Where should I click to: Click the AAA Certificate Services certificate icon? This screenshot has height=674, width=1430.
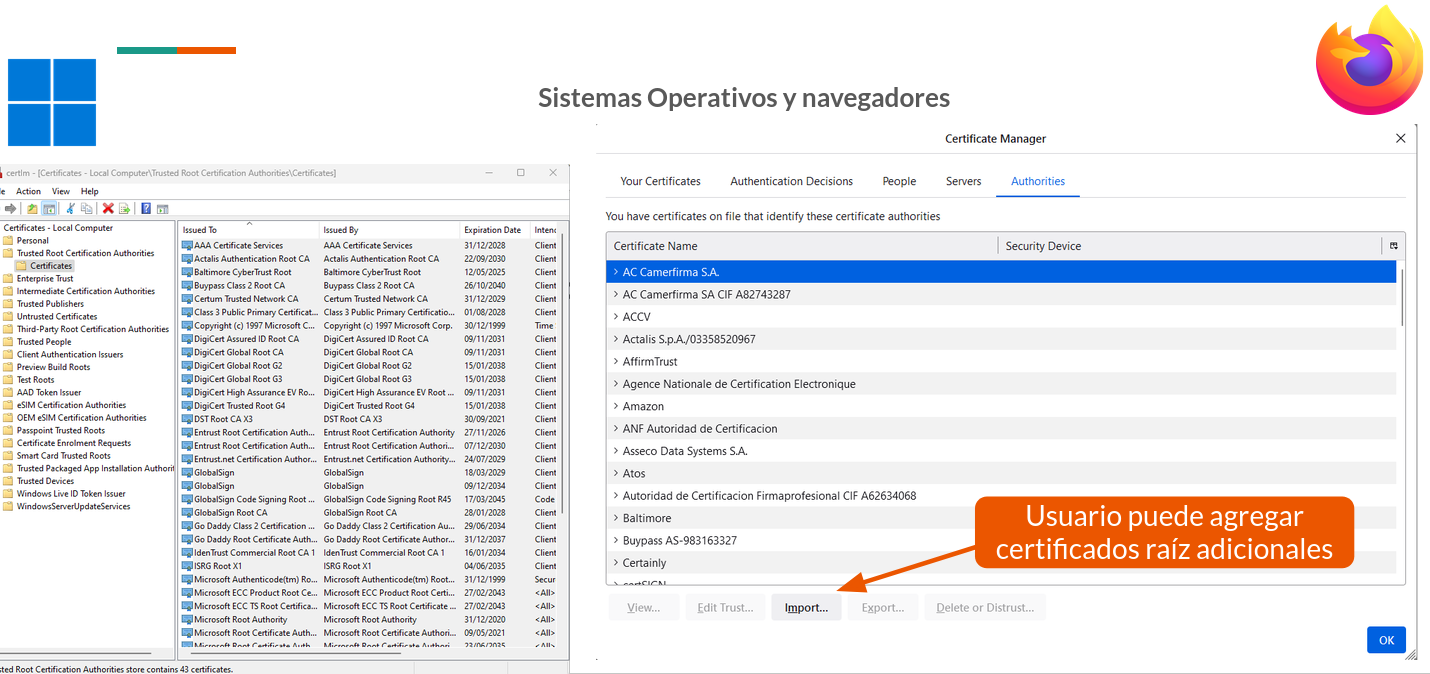pyautogui.click(x=187, y=245)
